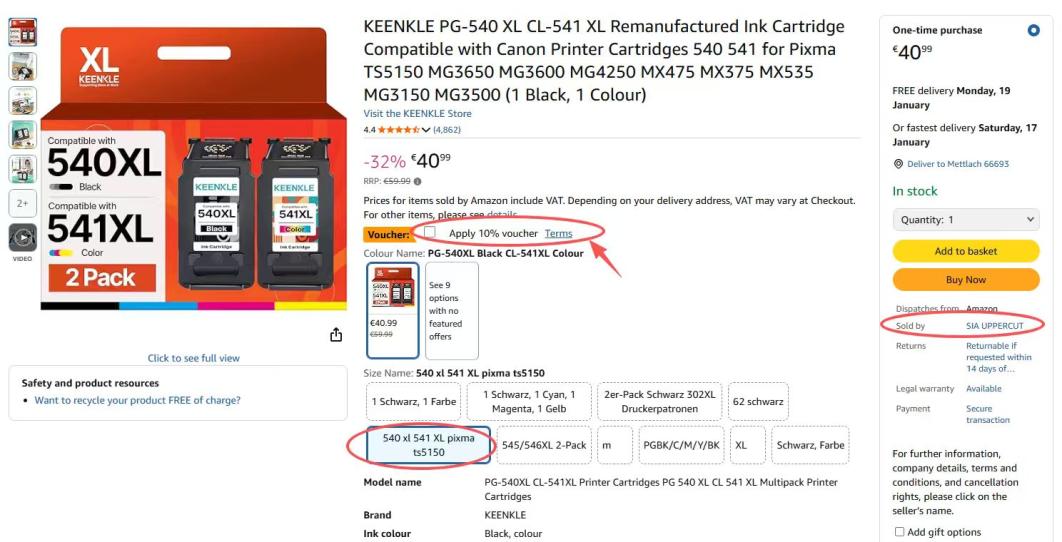Tick the Apply 10% voucher checkbox
Viewport: 1062px width, 542px height.
[429, 232]
